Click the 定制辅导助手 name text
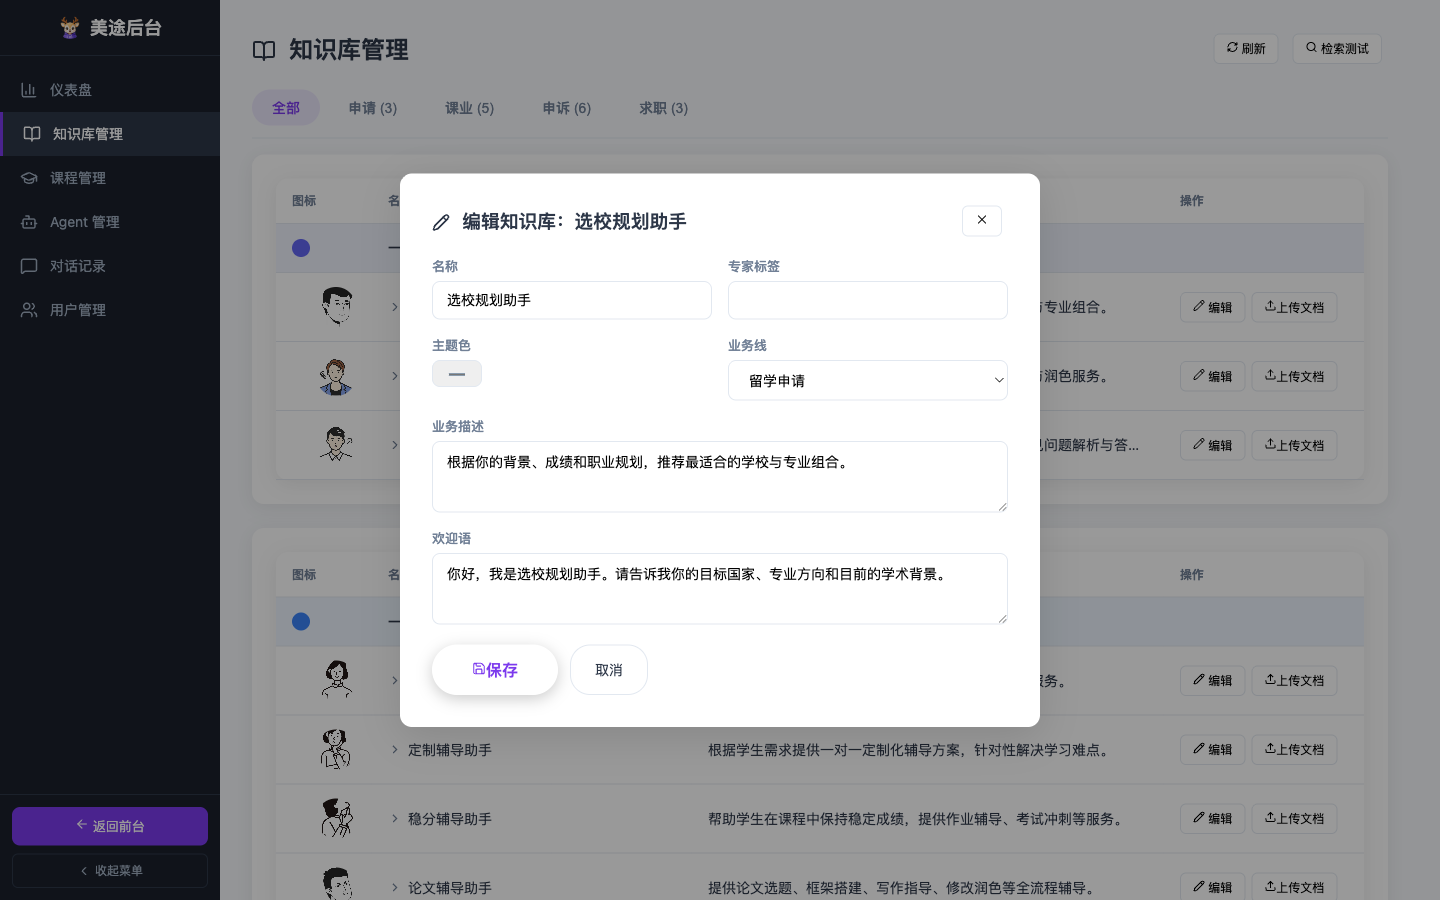This screenshot has width=1440, height=900. [450, 750]
